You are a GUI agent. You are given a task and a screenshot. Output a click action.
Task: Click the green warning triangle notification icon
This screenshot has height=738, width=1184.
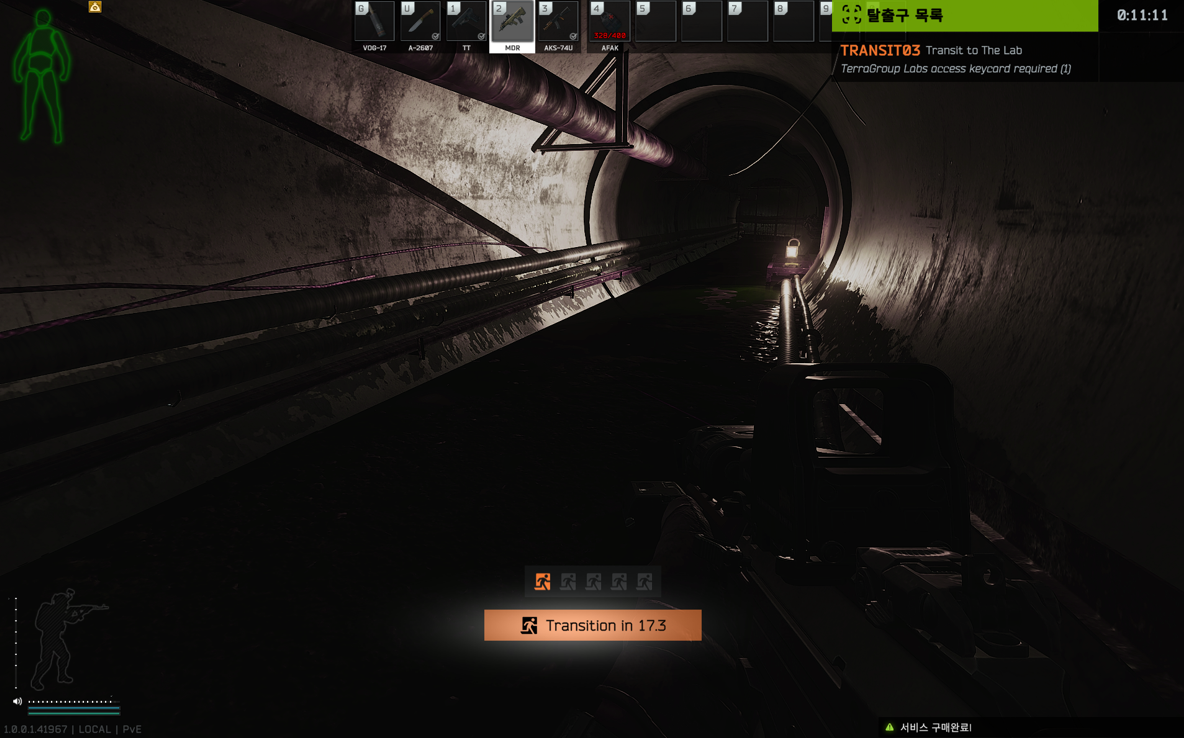(889, 727)
